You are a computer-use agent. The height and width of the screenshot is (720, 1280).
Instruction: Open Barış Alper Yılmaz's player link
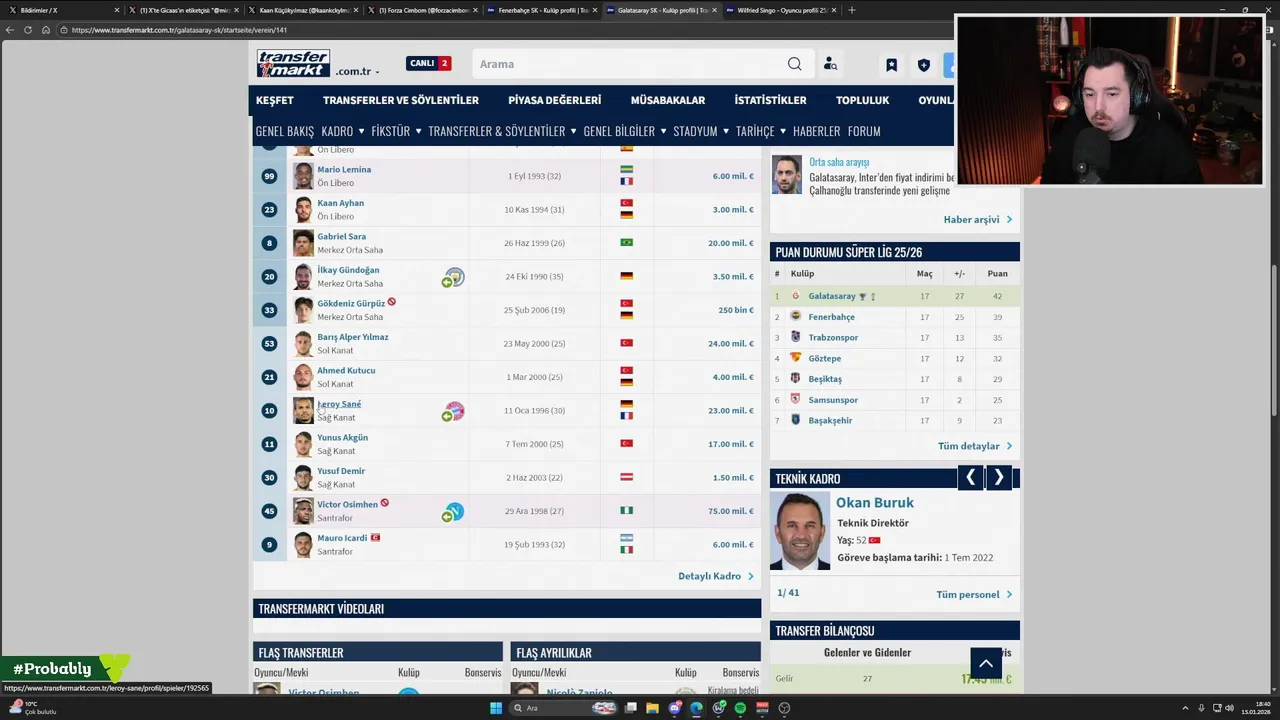[x=353, y=337]
